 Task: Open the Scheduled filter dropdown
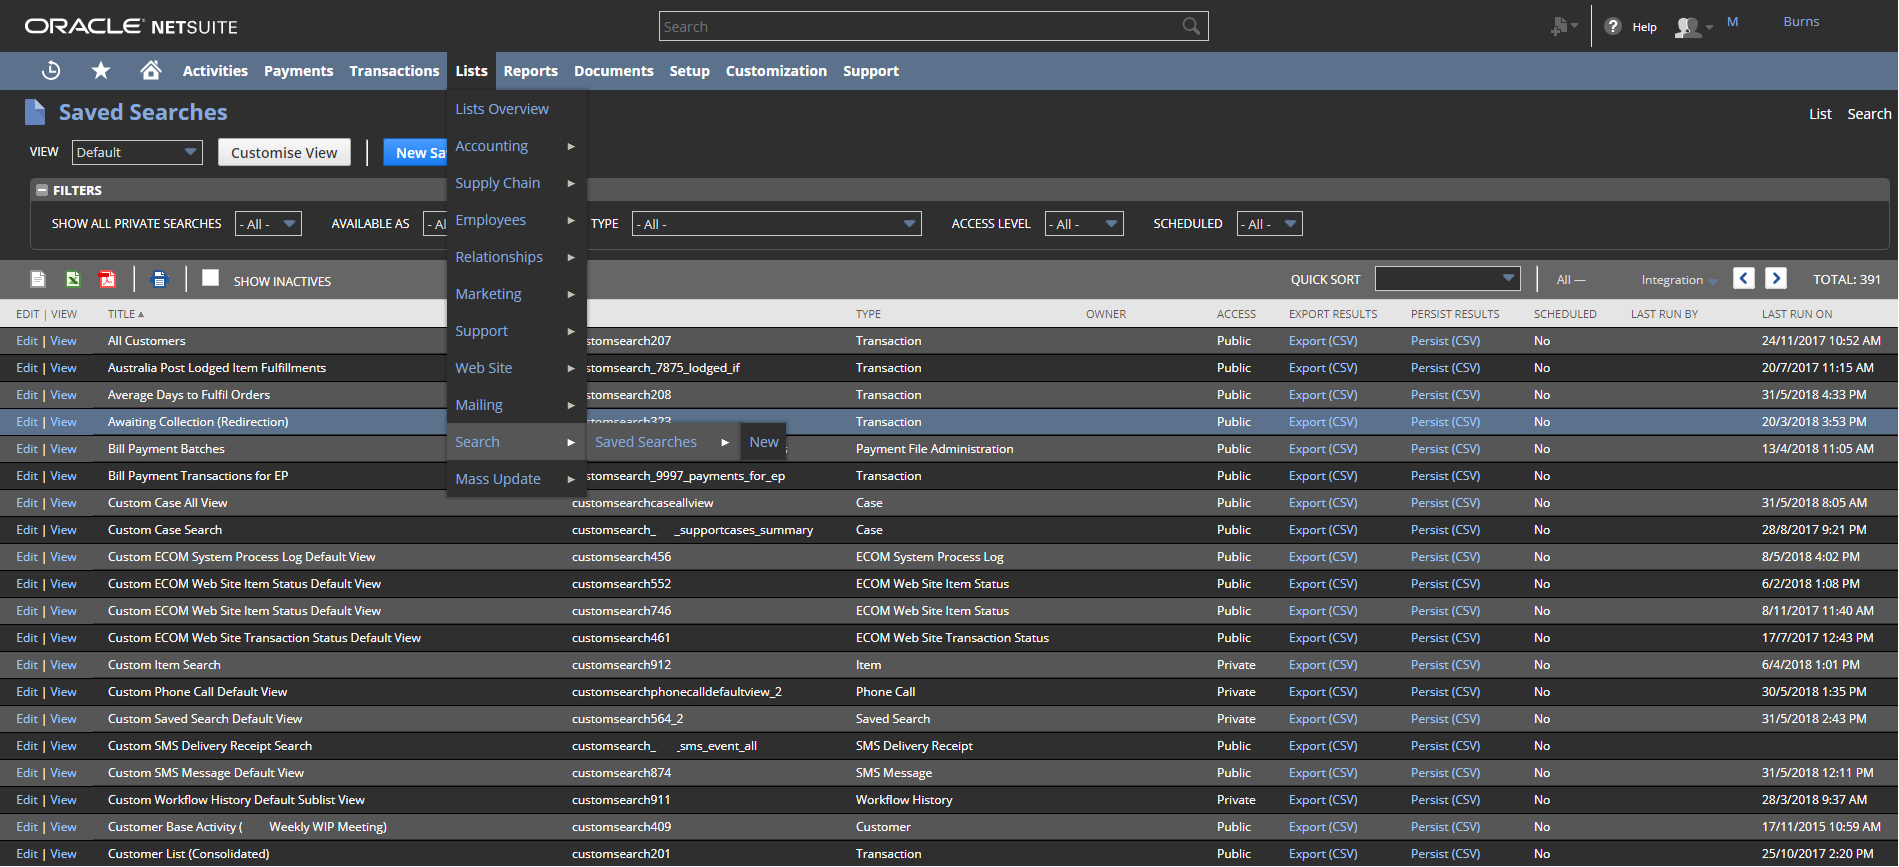coord(1269,224)
